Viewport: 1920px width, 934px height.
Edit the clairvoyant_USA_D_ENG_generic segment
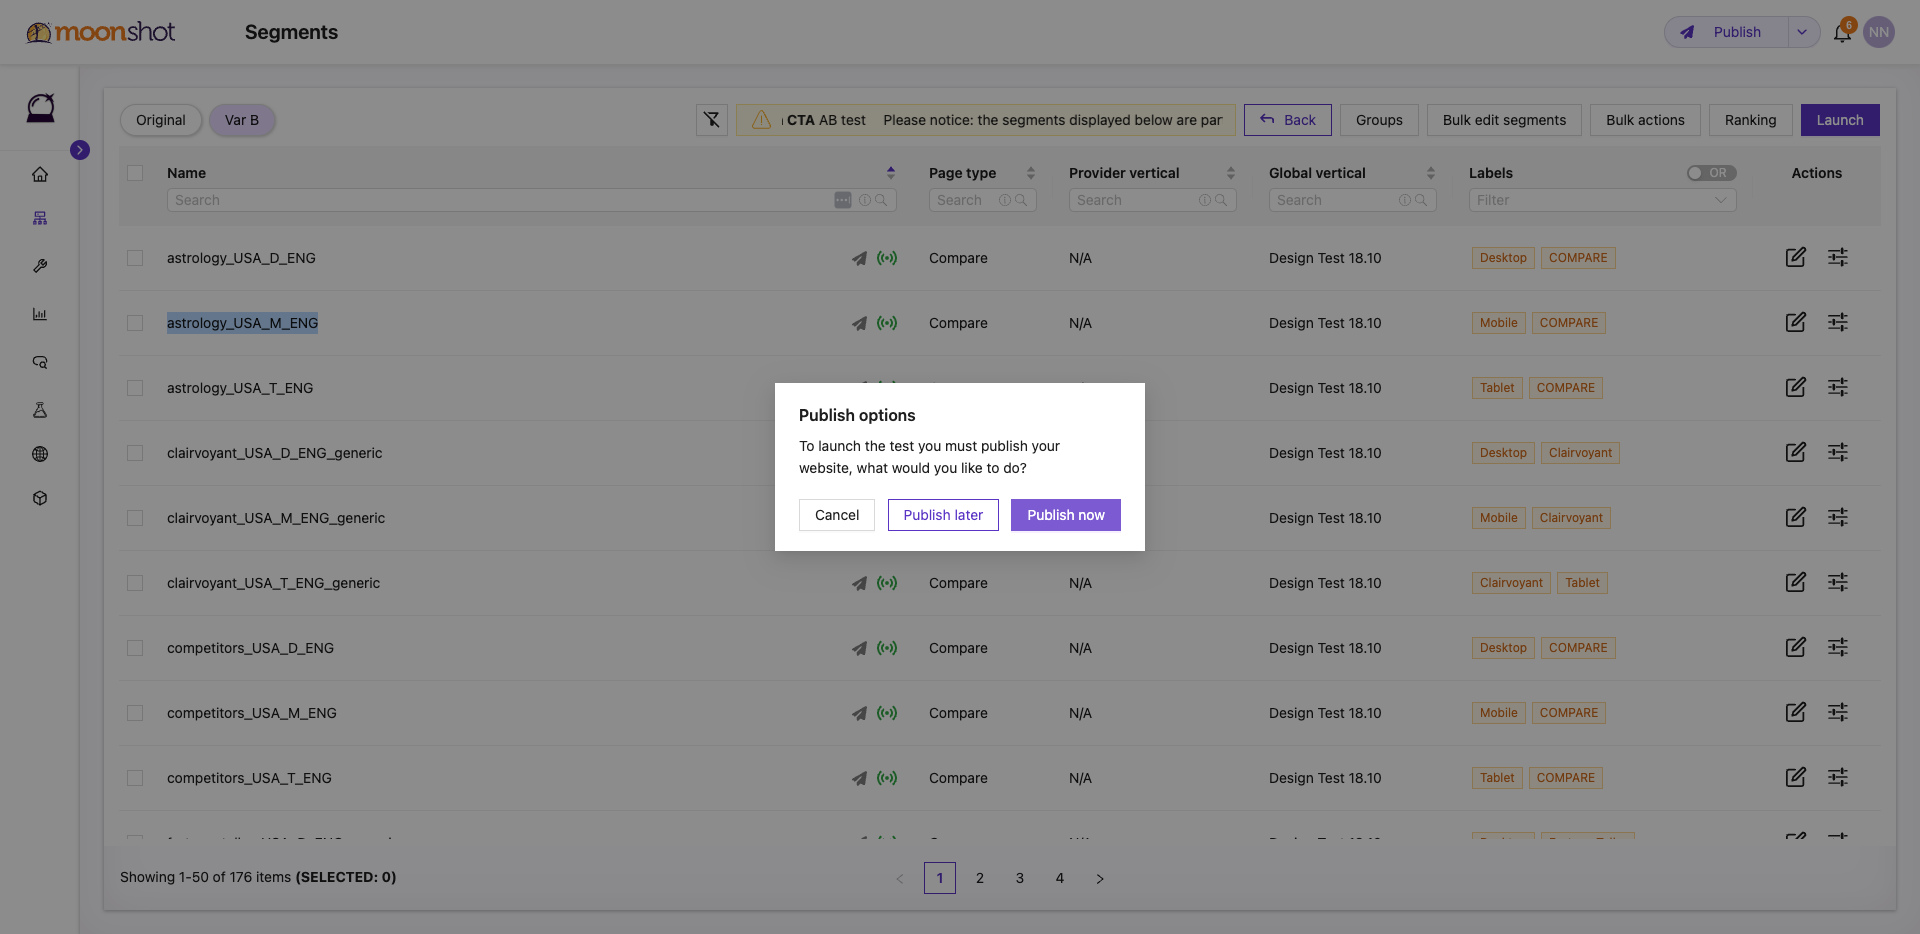coord(1796,452)
